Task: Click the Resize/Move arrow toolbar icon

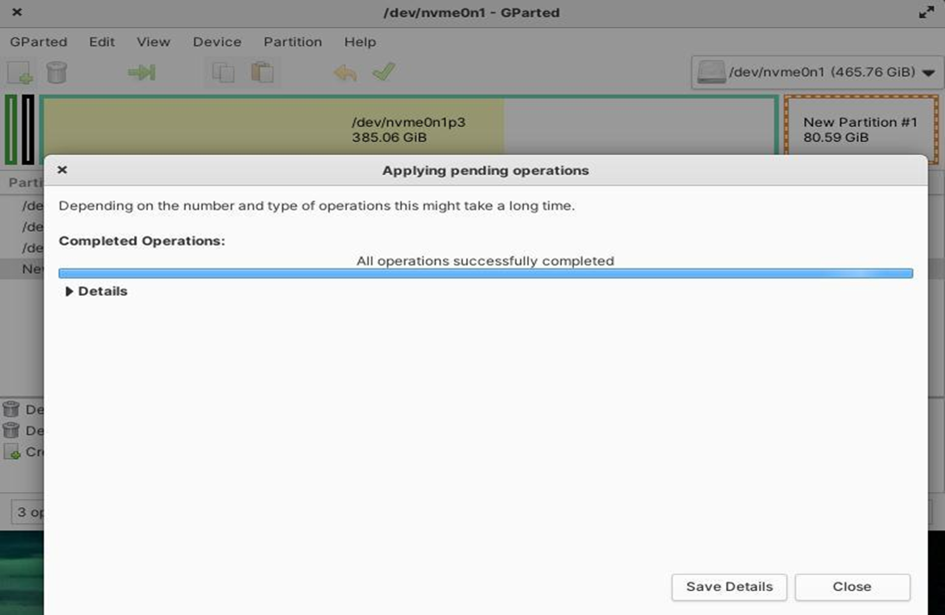Action: 141,72
